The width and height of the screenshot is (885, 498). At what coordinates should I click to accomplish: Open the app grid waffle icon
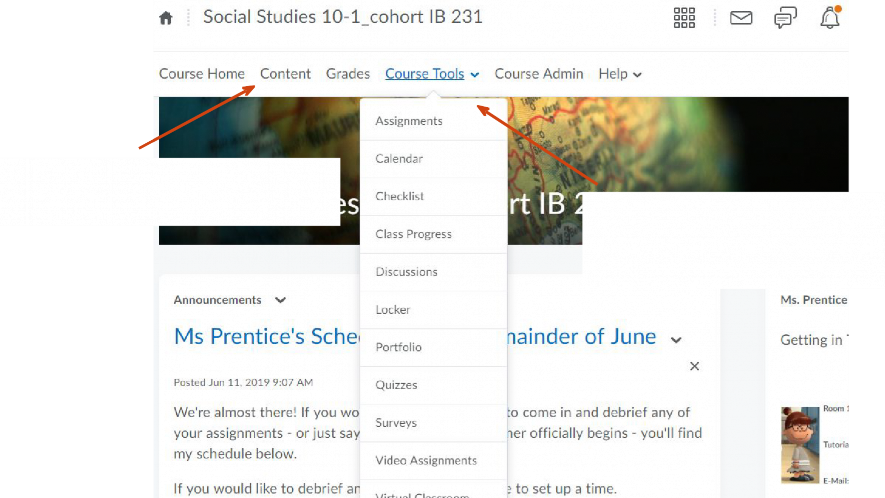pos(684,18)
